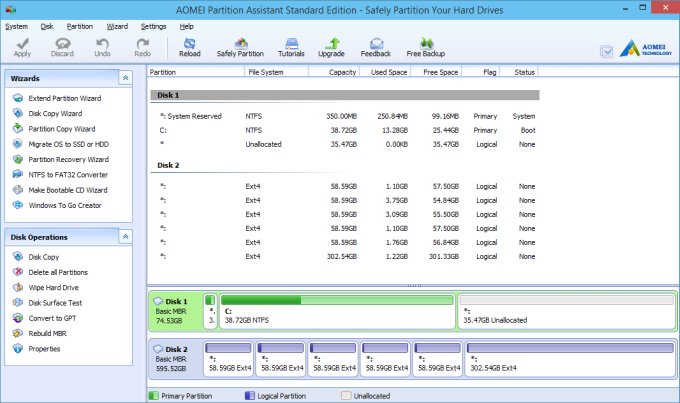Collapse the Wizards panel
The image size is (680, 403).
pos(125,78)
